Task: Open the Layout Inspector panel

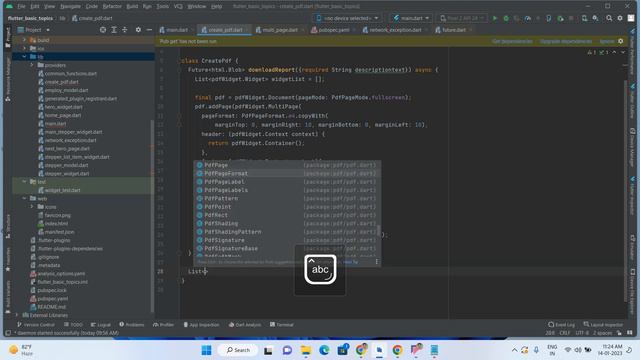Action: (603, 324)
